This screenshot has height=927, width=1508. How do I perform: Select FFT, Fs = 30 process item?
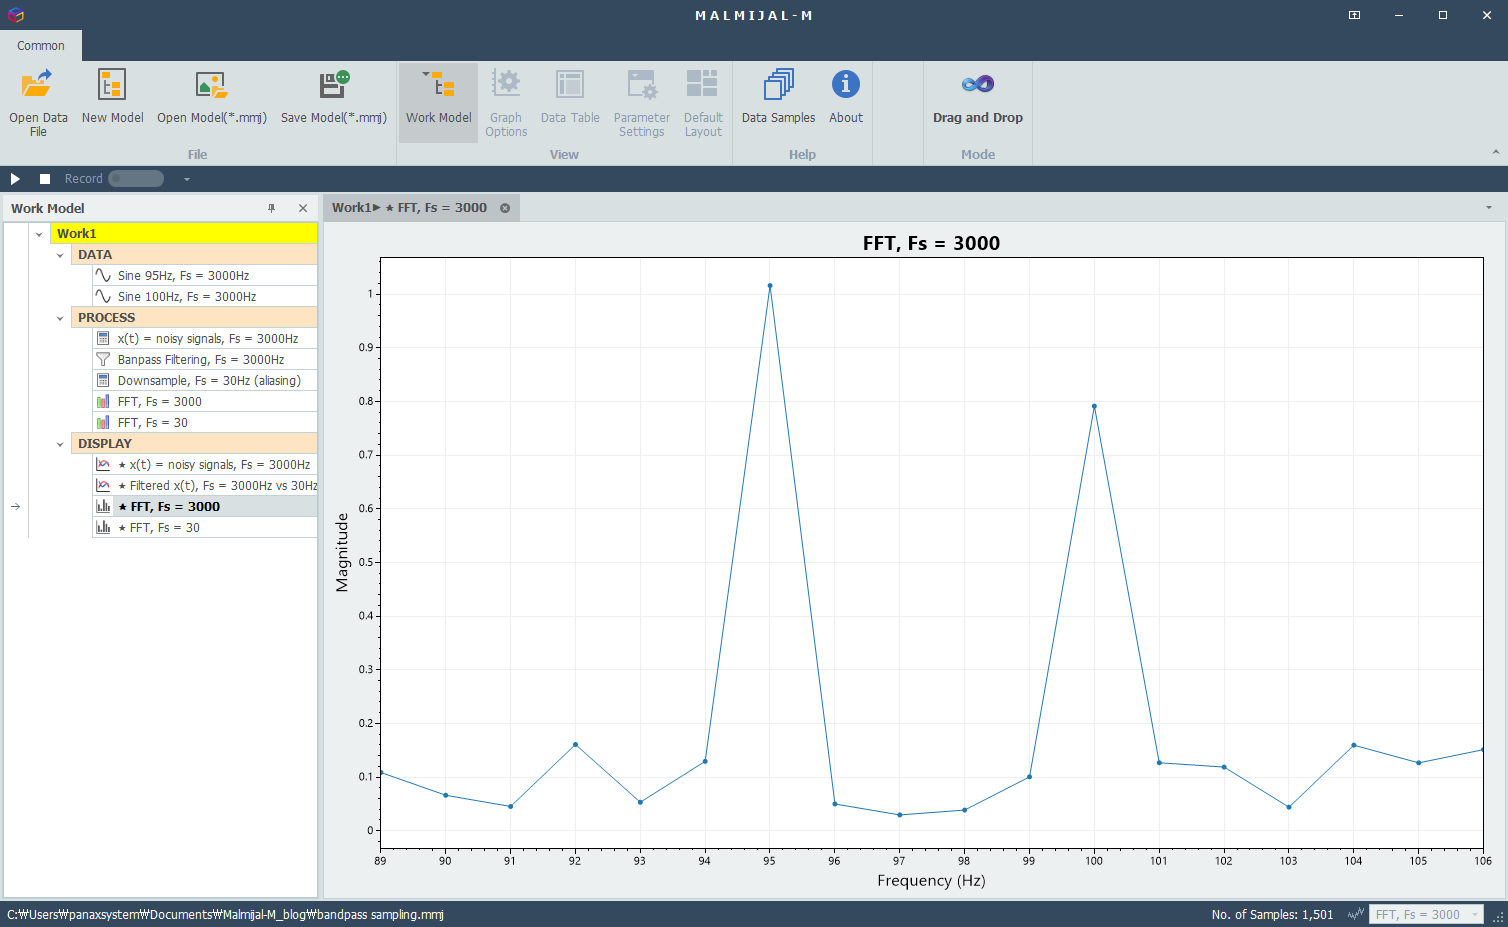[x=205, y=422]
